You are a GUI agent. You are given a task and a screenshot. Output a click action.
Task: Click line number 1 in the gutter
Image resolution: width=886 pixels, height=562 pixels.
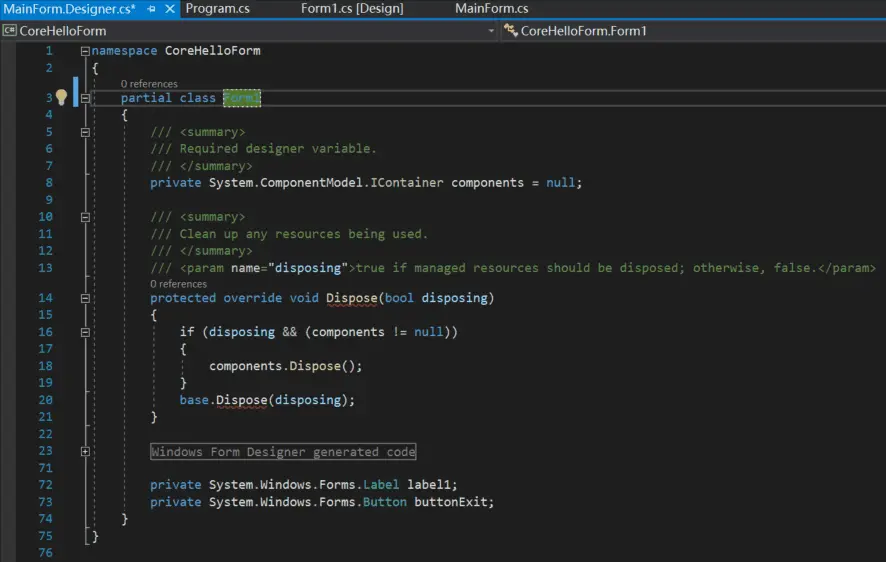tap(49, 50)
